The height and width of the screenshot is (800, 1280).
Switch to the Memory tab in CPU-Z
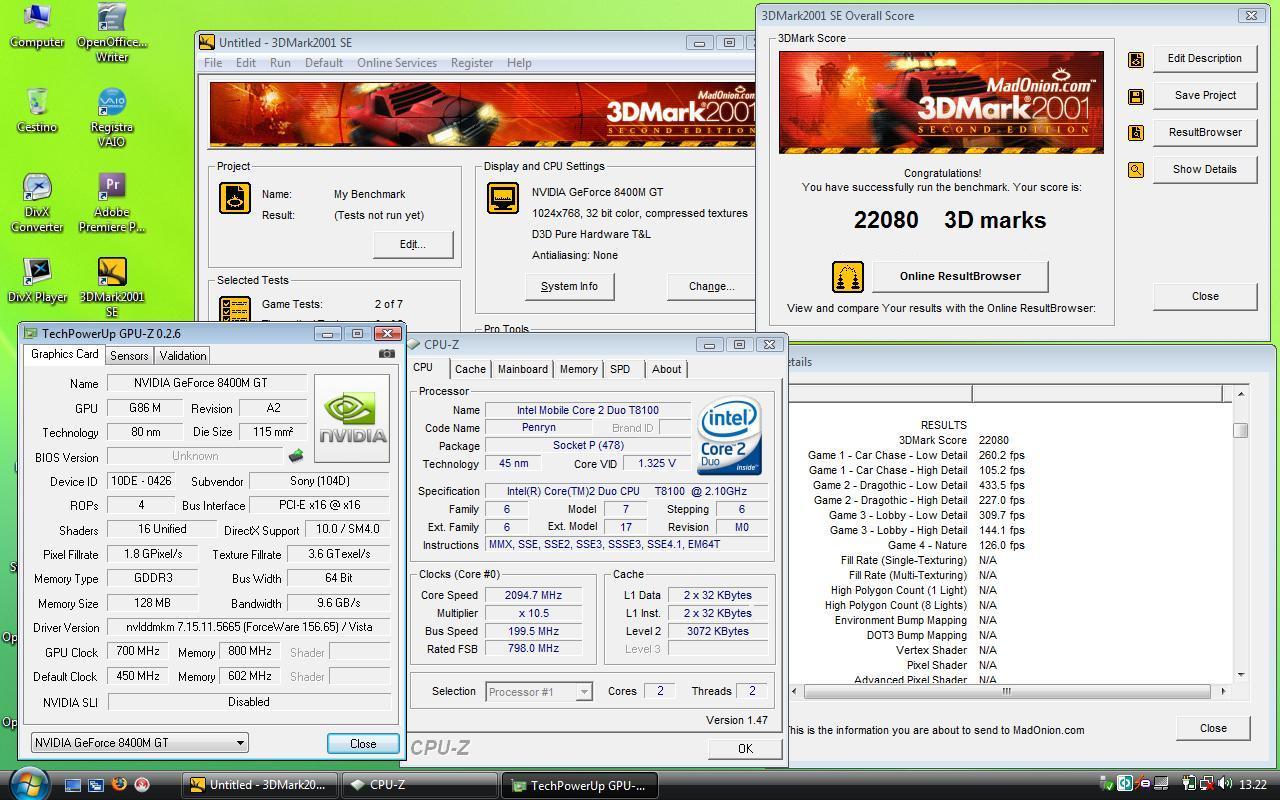tap(578, 369)
